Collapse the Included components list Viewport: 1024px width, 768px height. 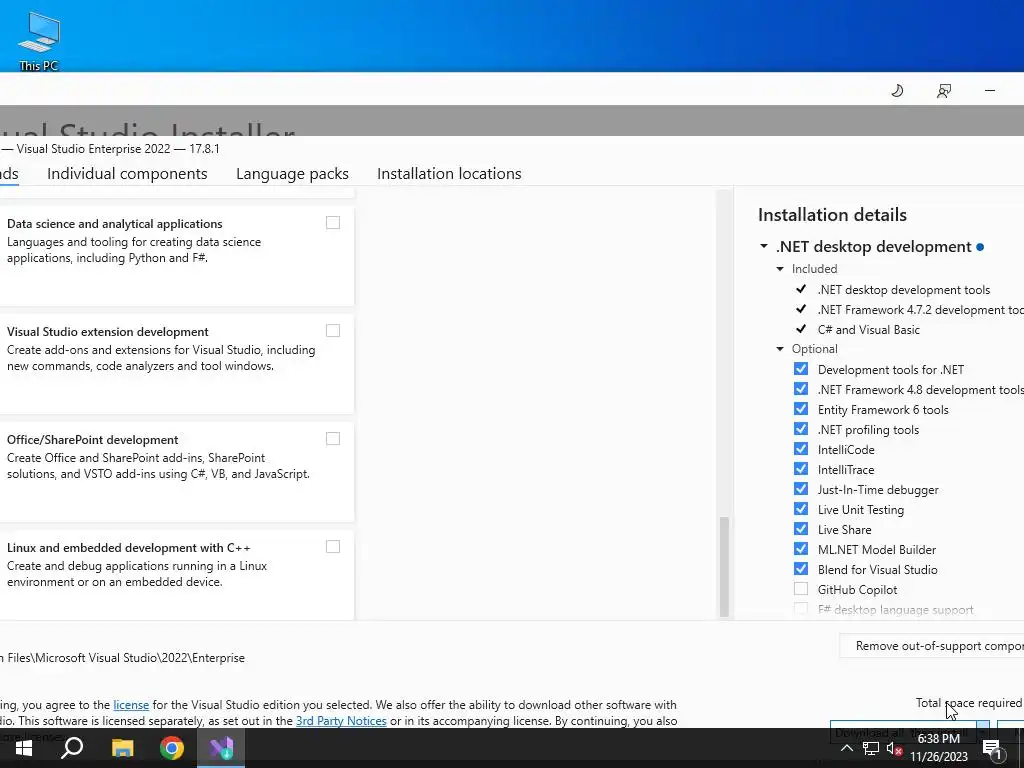pyautogui.click(x=780, y=268)
